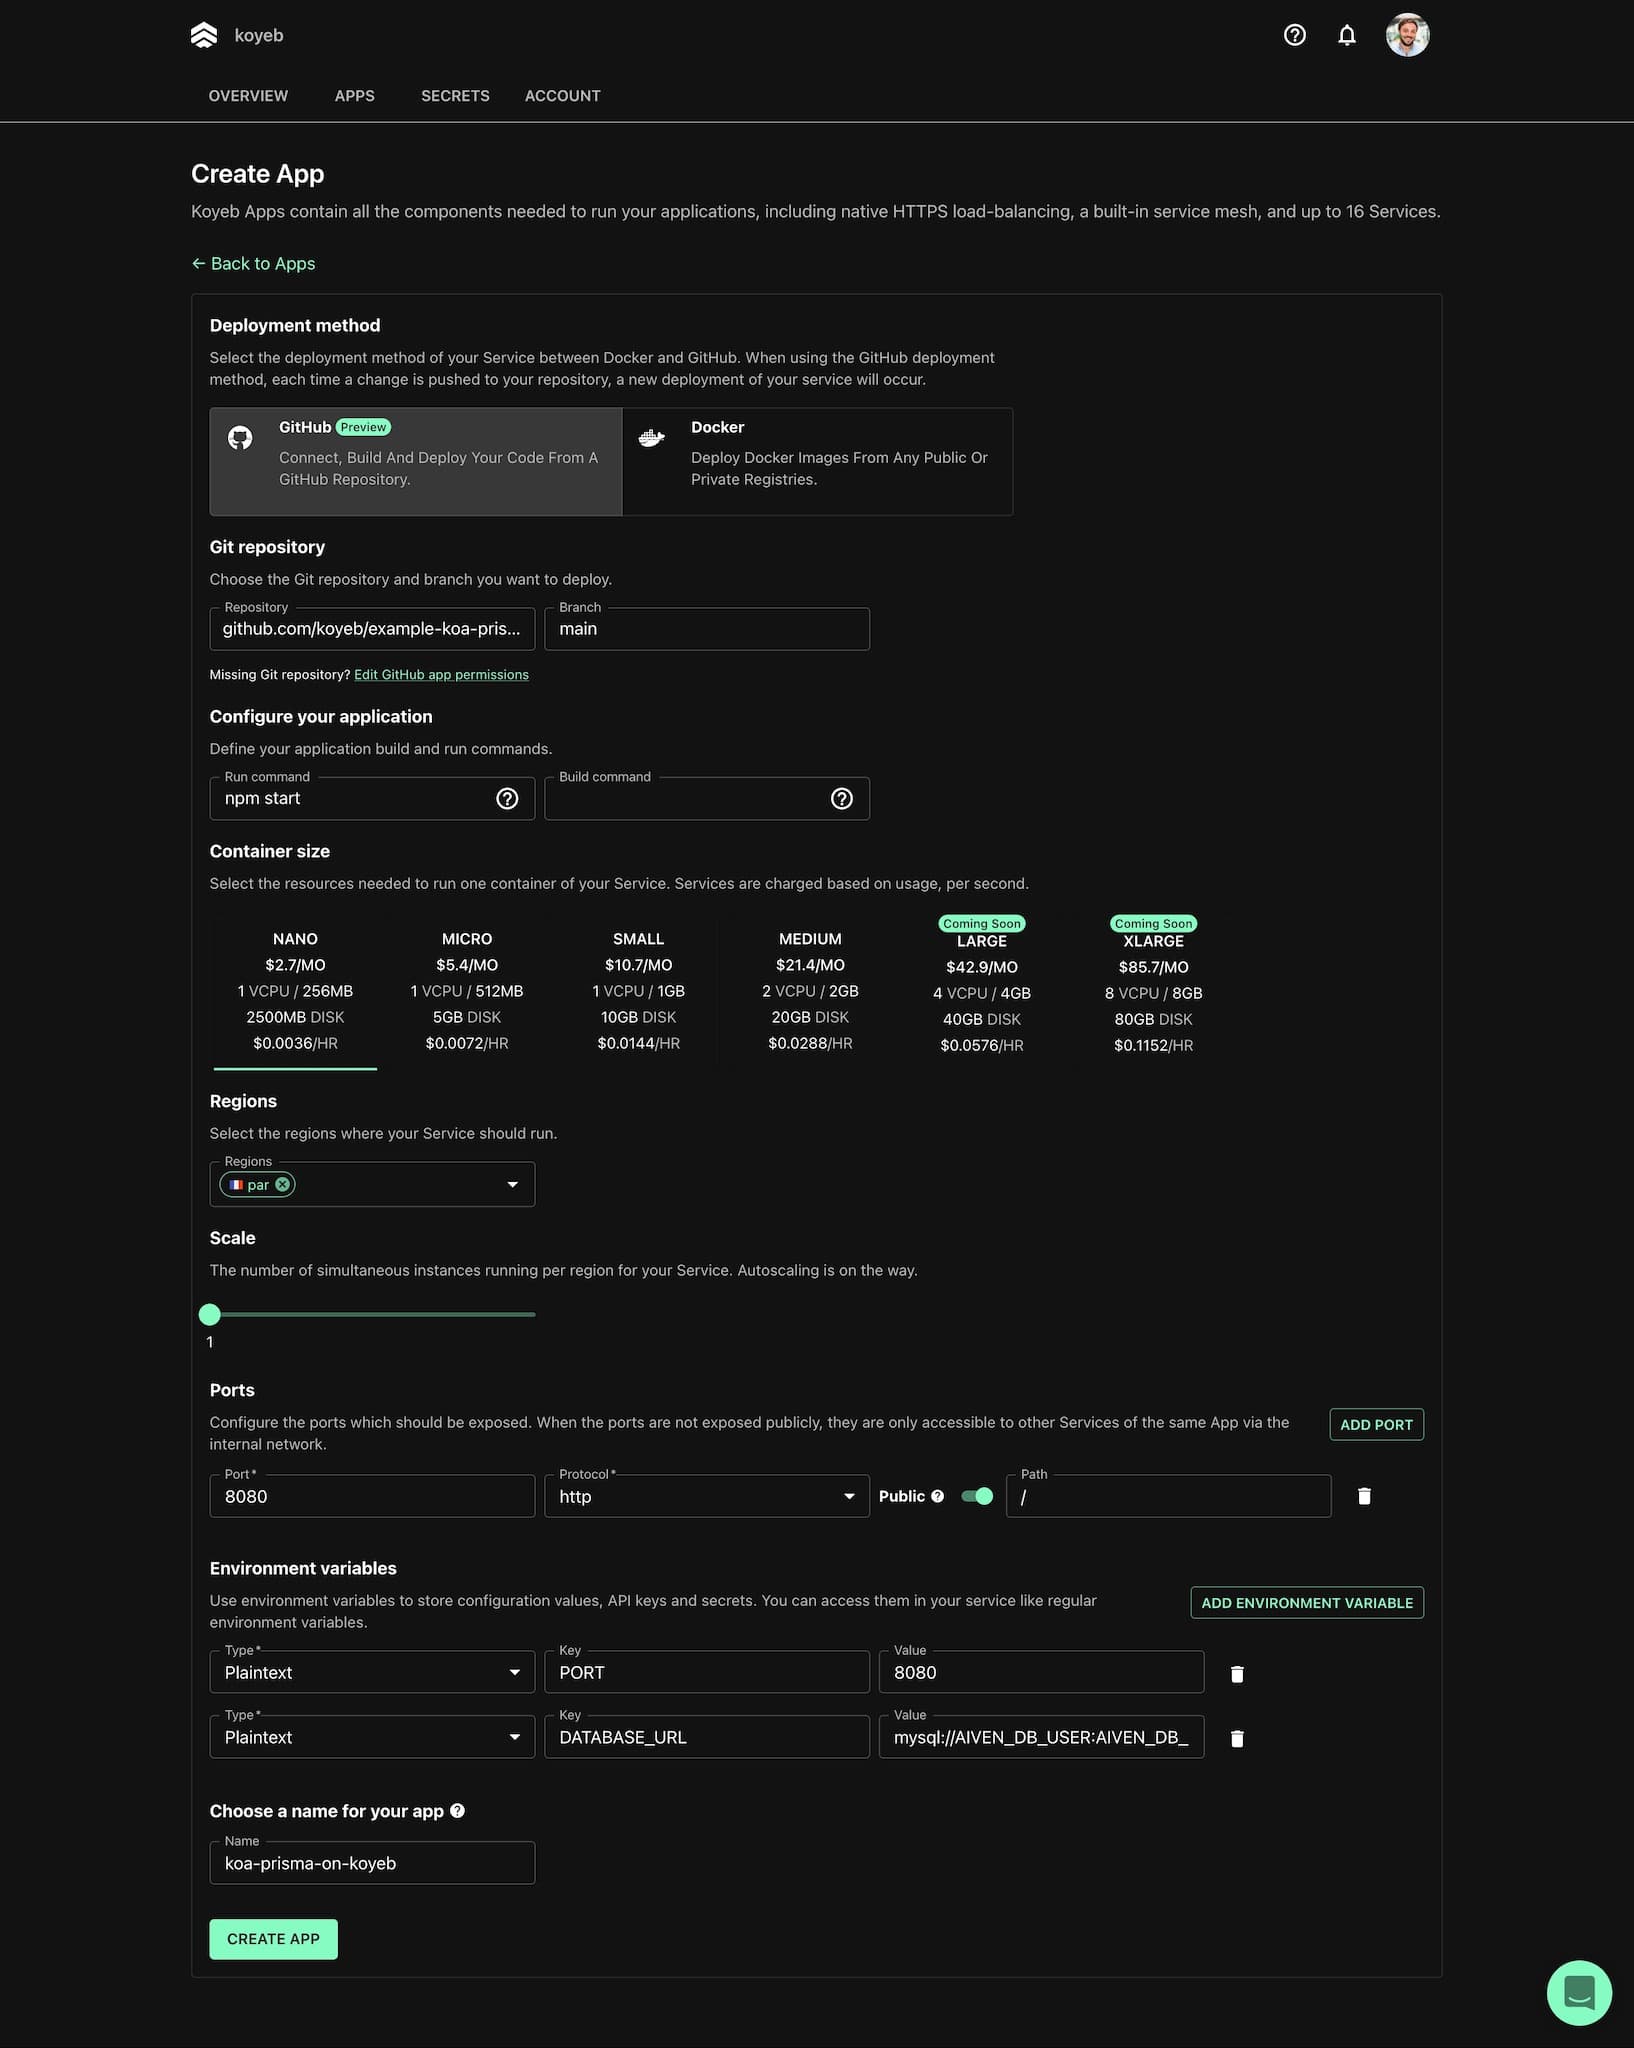The image size is (1634, 2048).
Task: Select the MICRO container size
Action: pos(466,990)
